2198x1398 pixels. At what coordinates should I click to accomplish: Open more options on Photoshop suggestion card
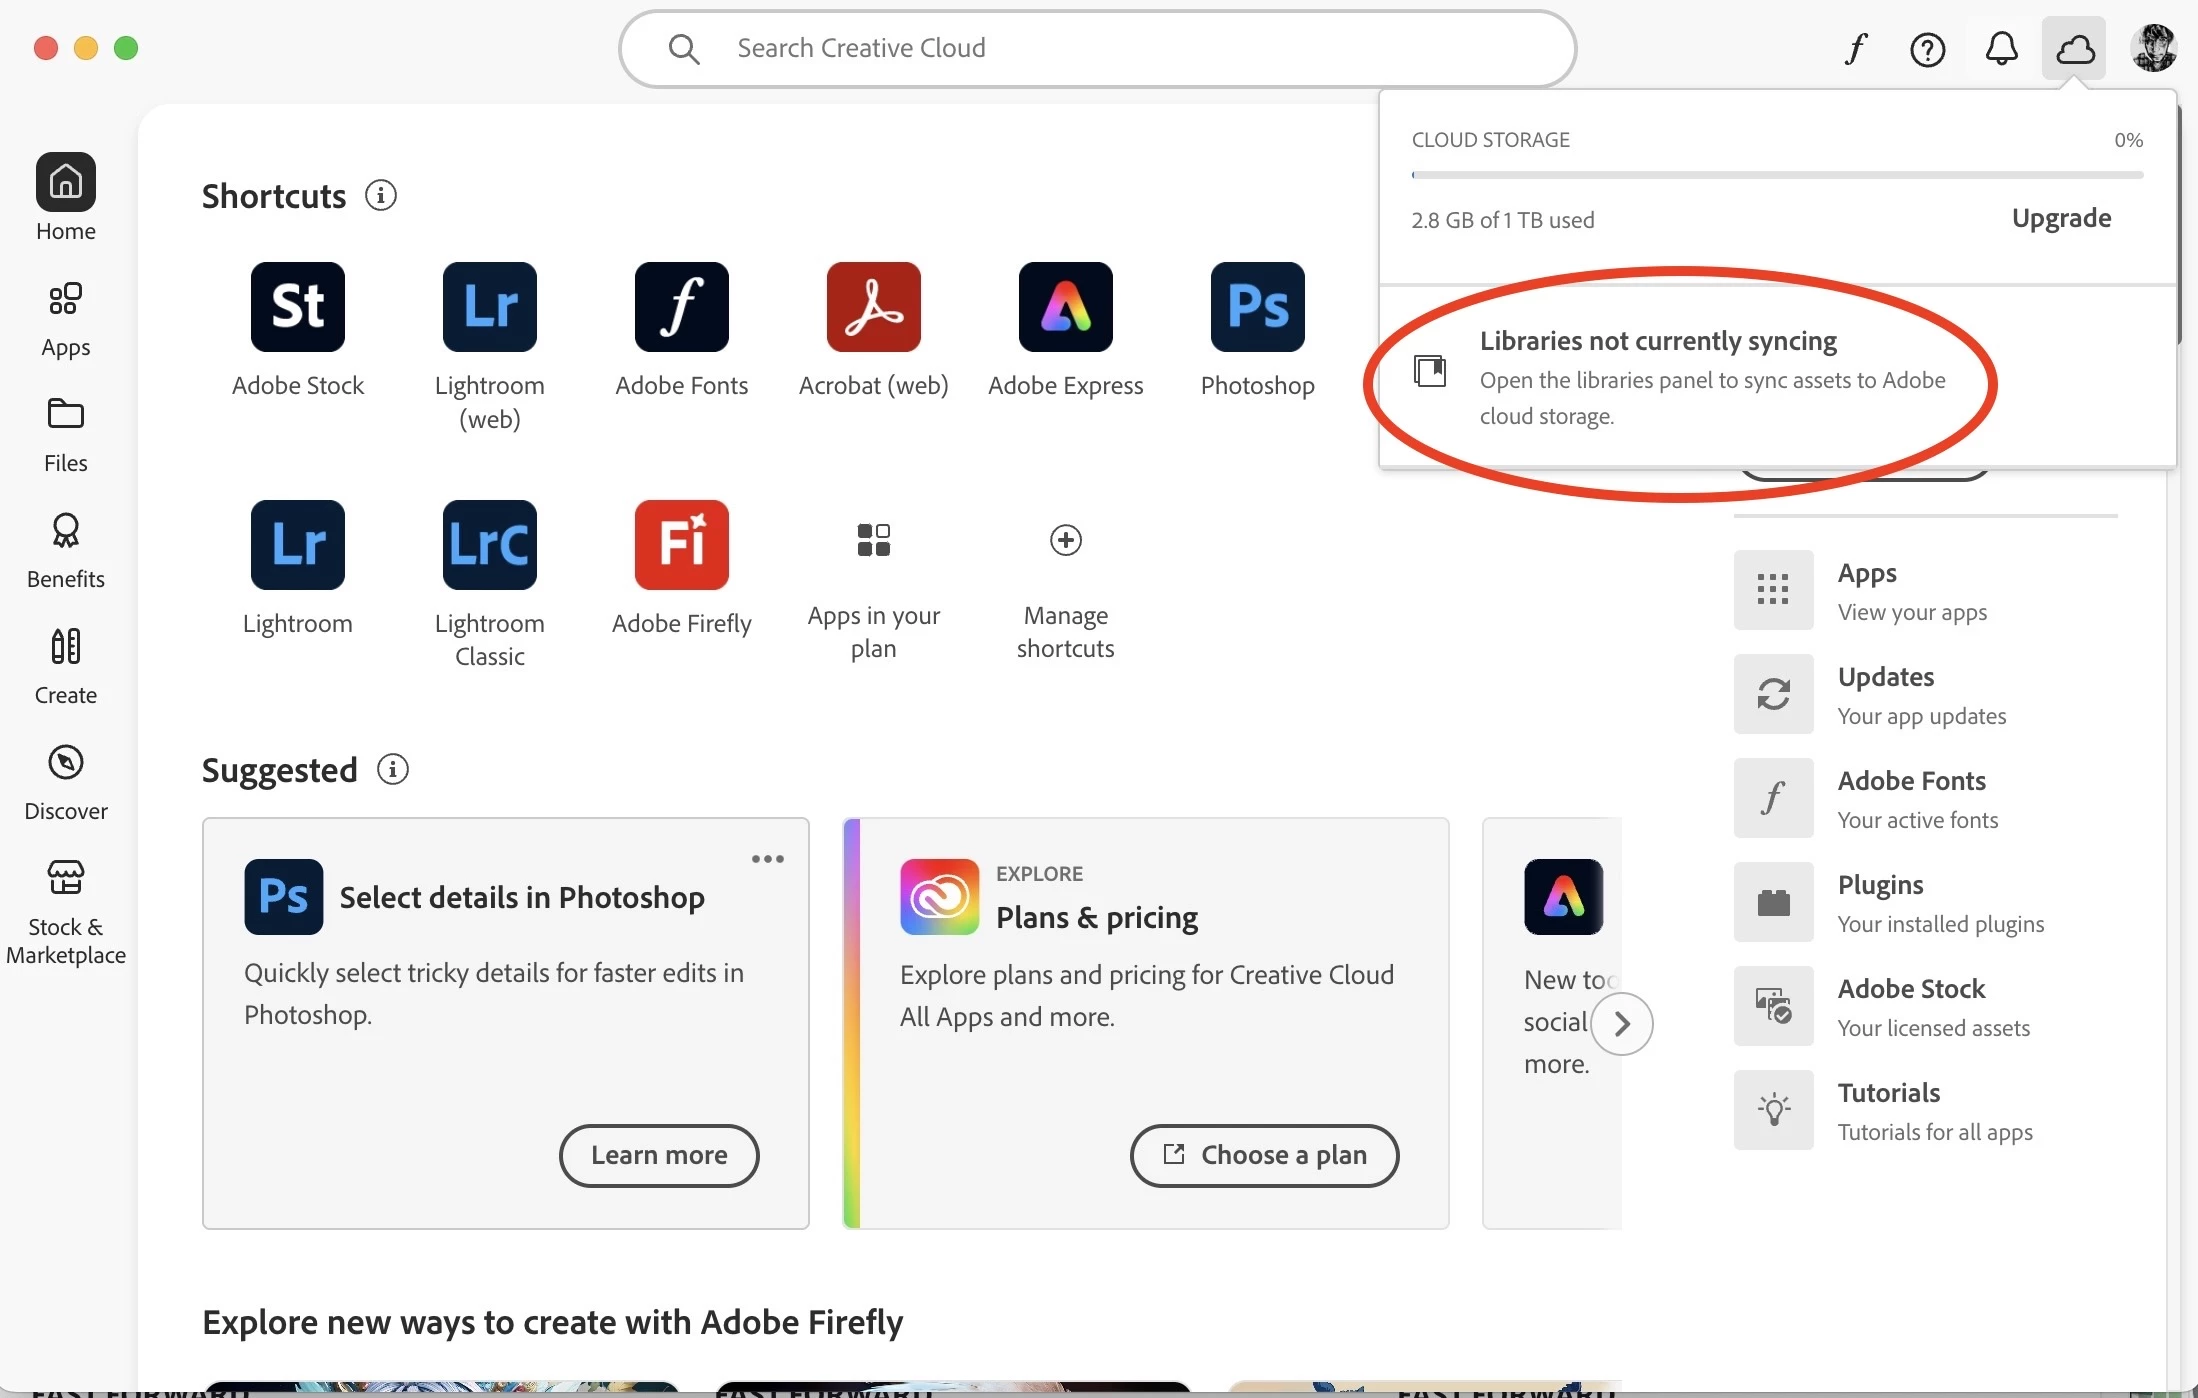[x=767, y=859]
